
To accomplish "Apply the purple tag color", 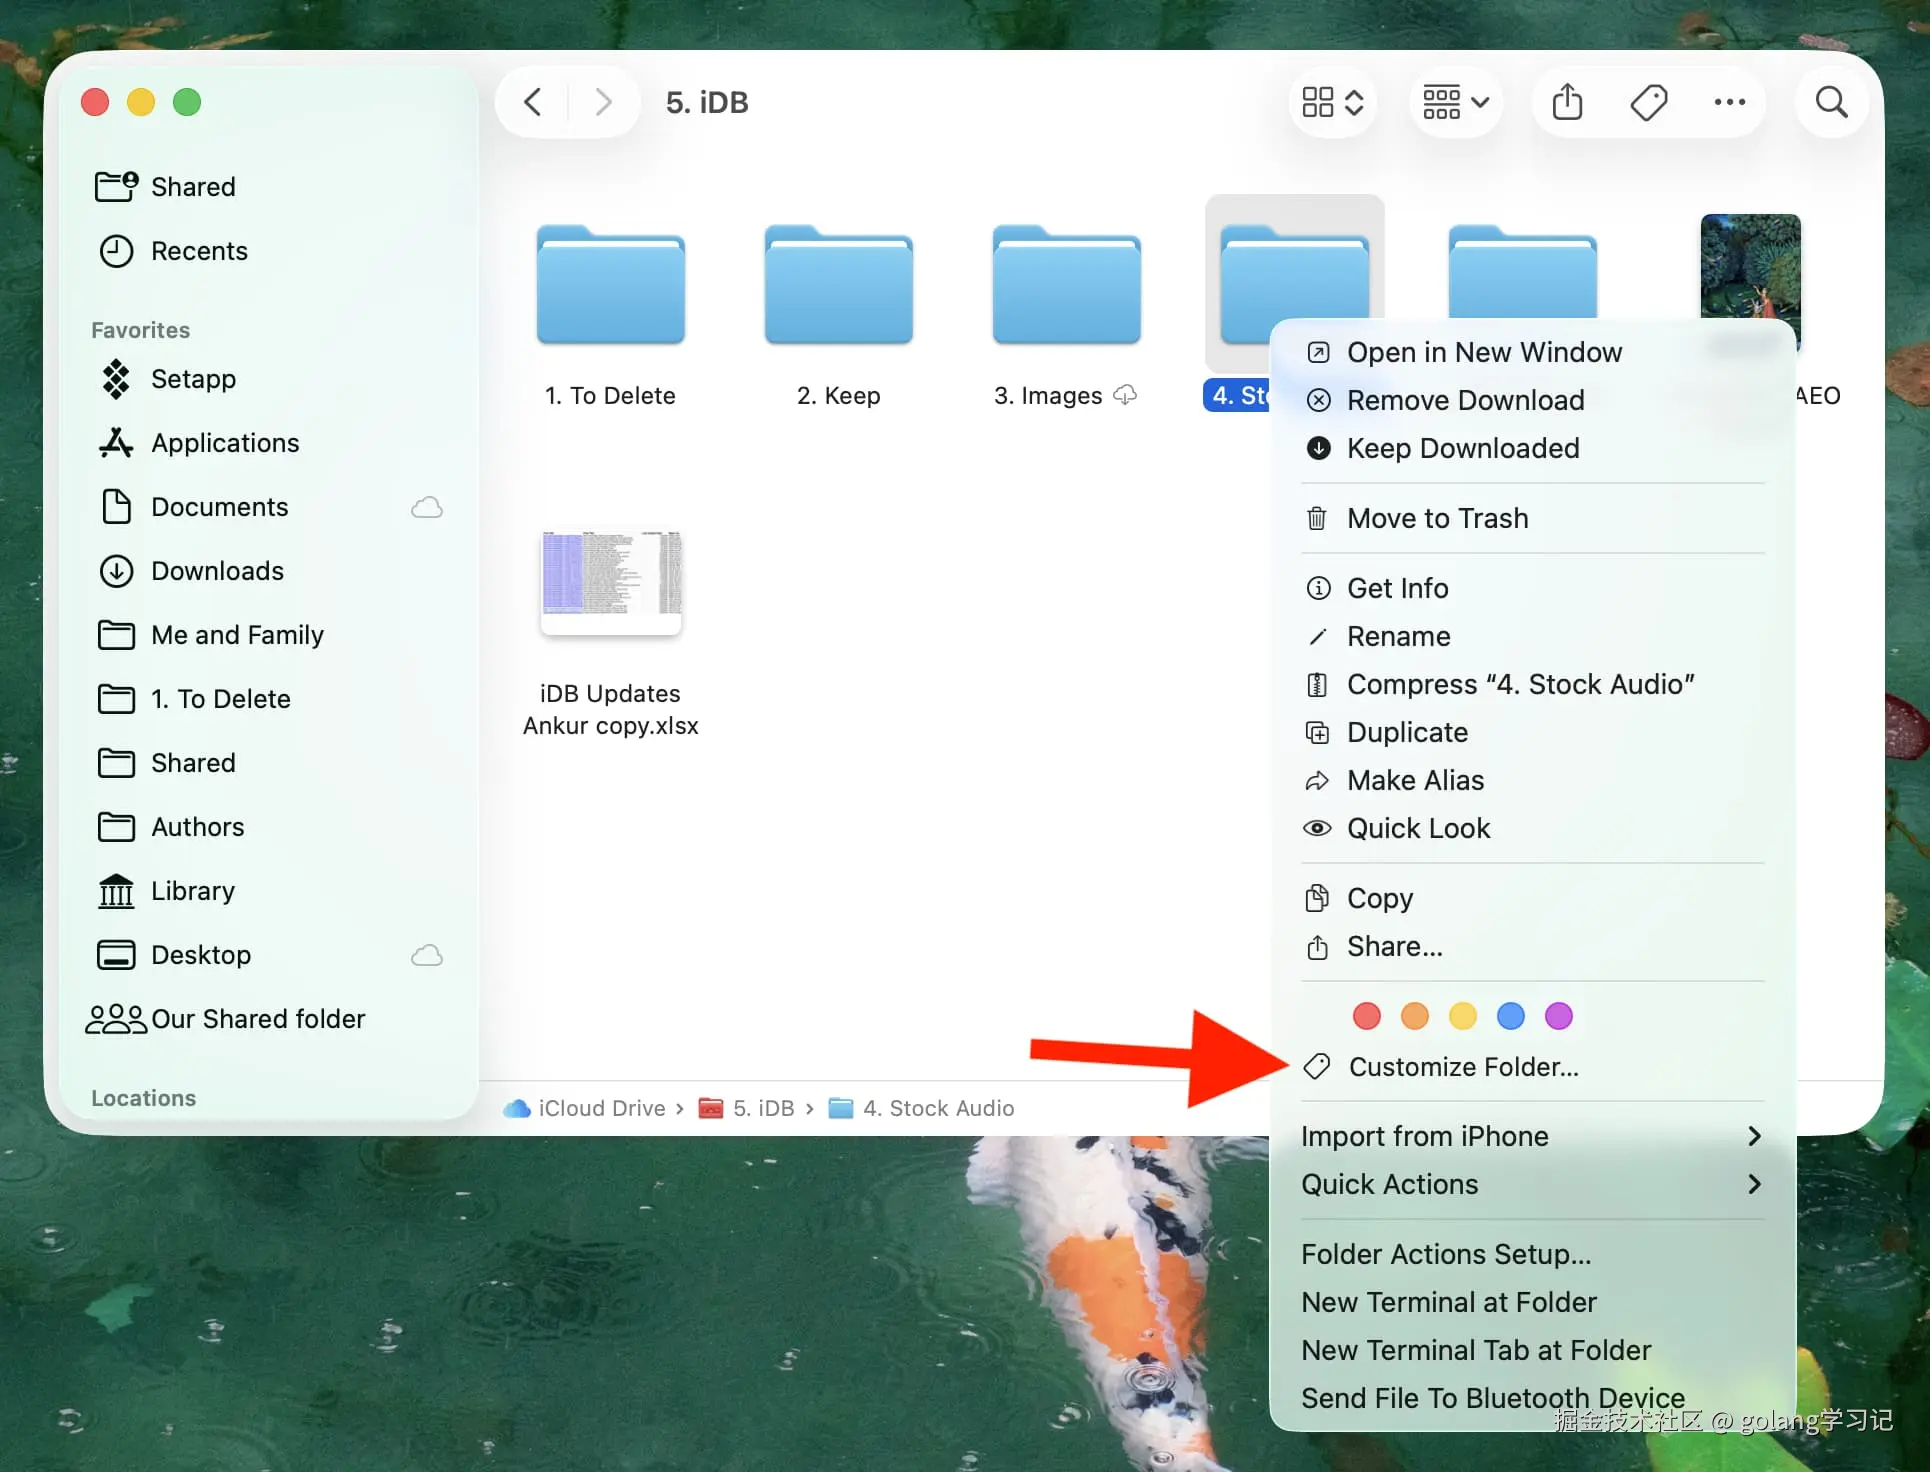I will pos(1558,1016).
